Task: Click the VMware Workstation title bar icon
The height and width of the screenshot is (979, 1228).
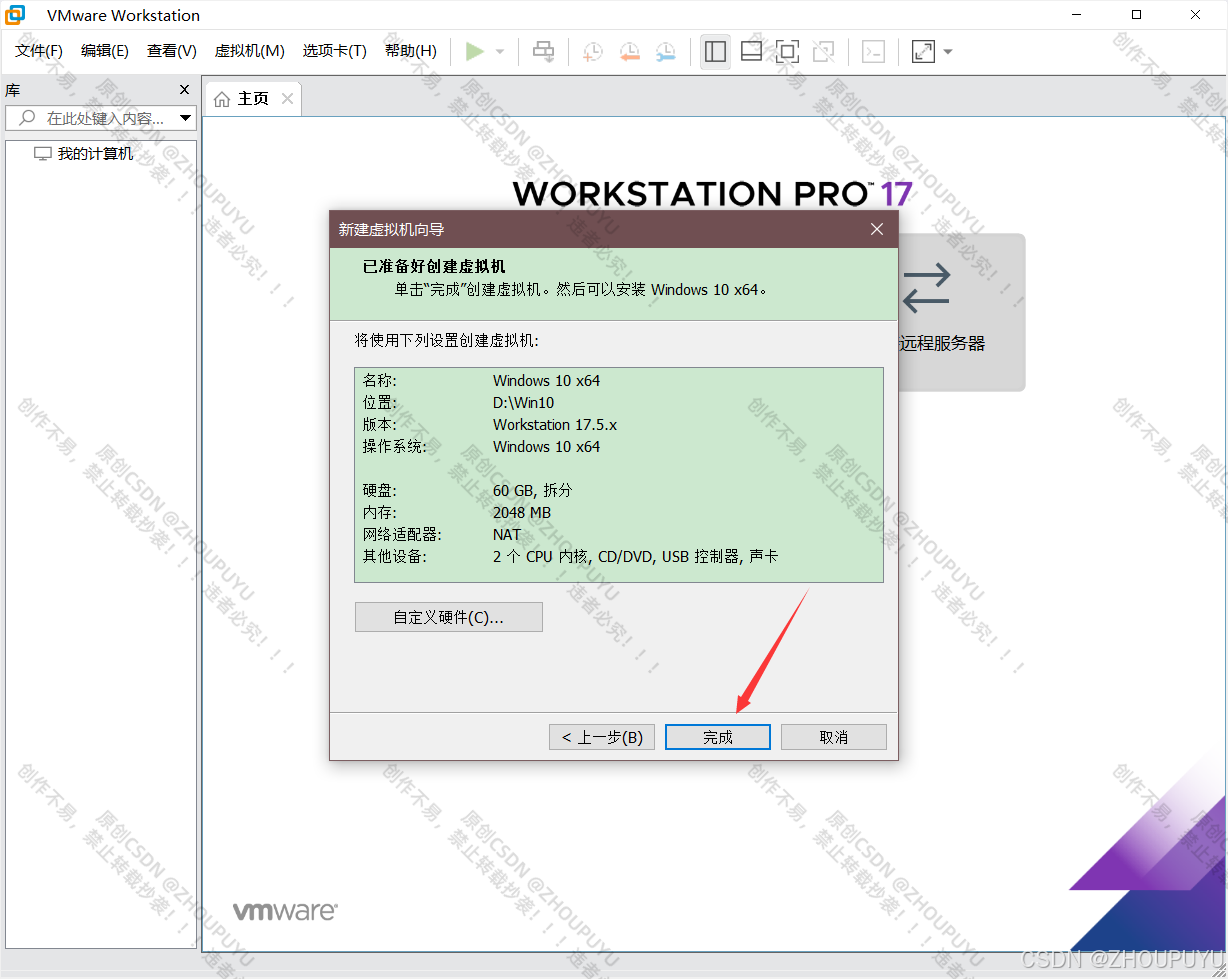Action: click(x=16, y=15)
